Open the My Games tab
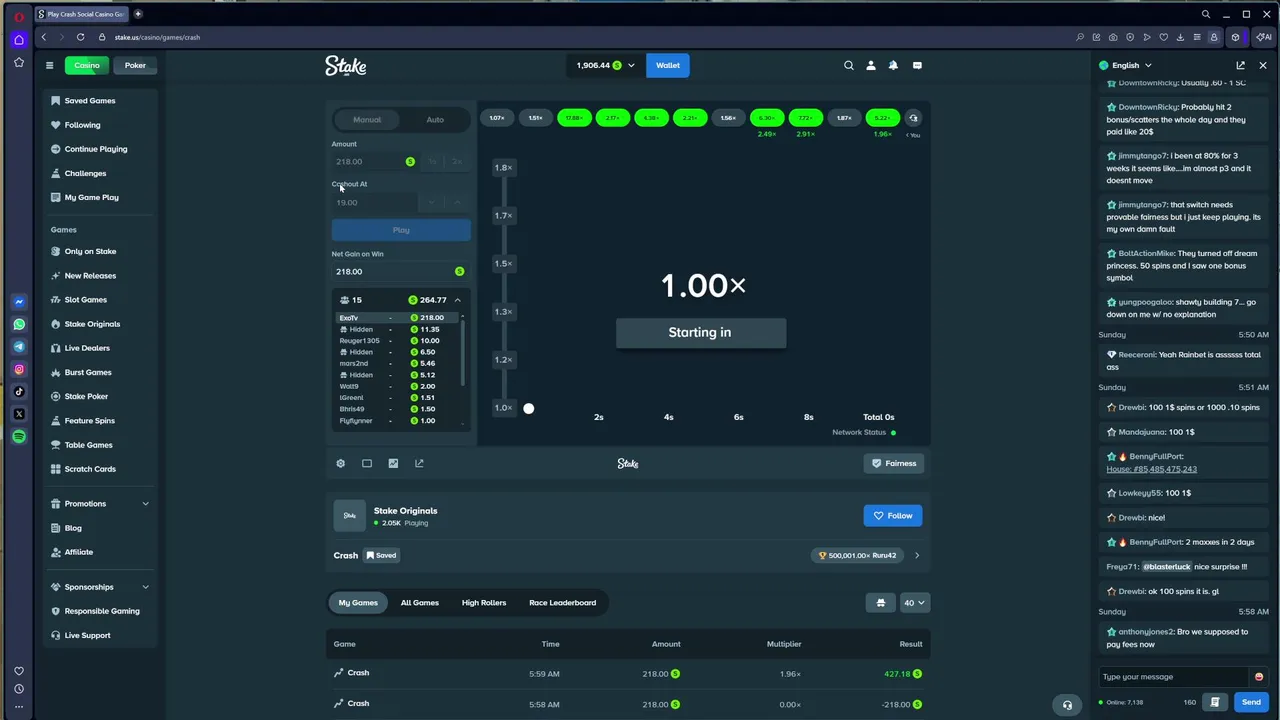 (x=358, y=603)
